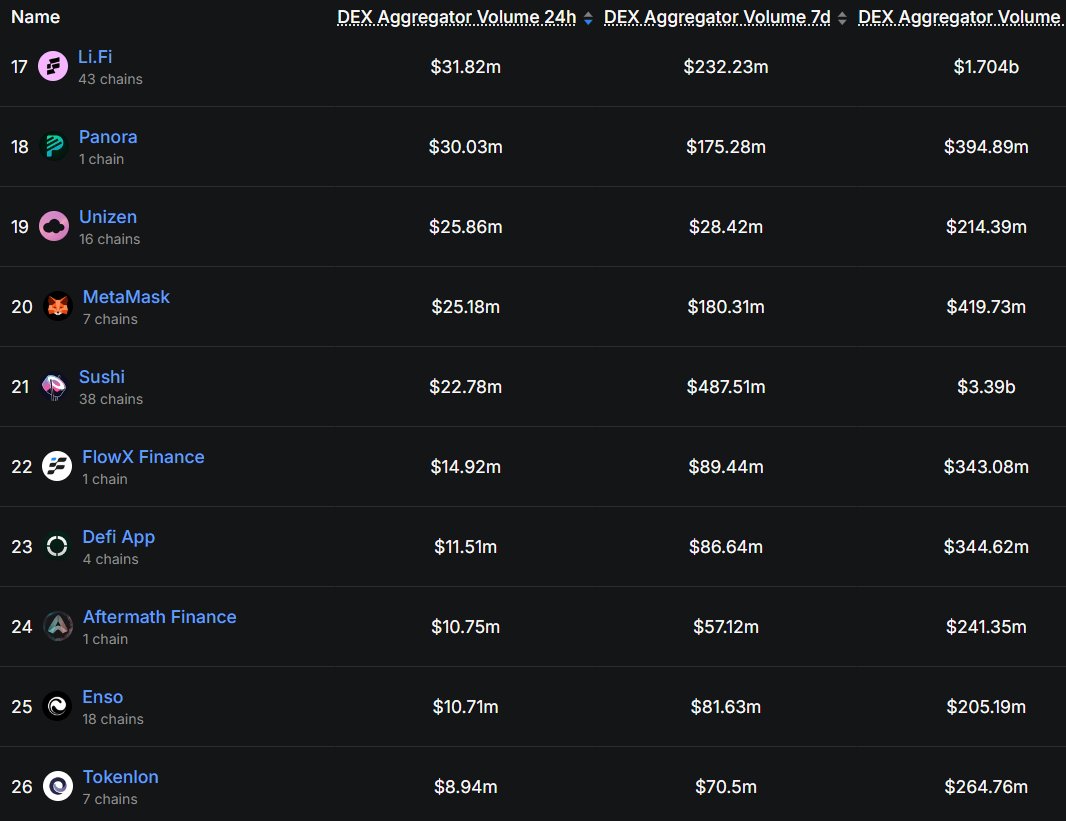Image resolution: width=1066 pixels, height=821 pixels.
Task: Select the $86.64m Defi App 7d value
Action: point(726,546)
